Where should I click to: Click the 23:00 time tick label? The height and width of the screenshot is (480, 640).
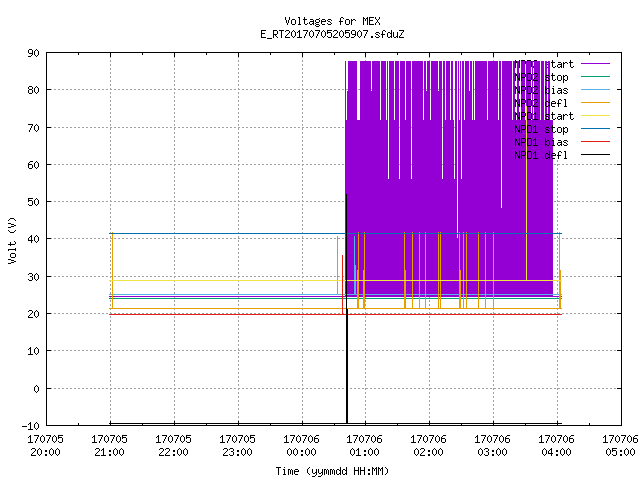click(x=237, y=452)
